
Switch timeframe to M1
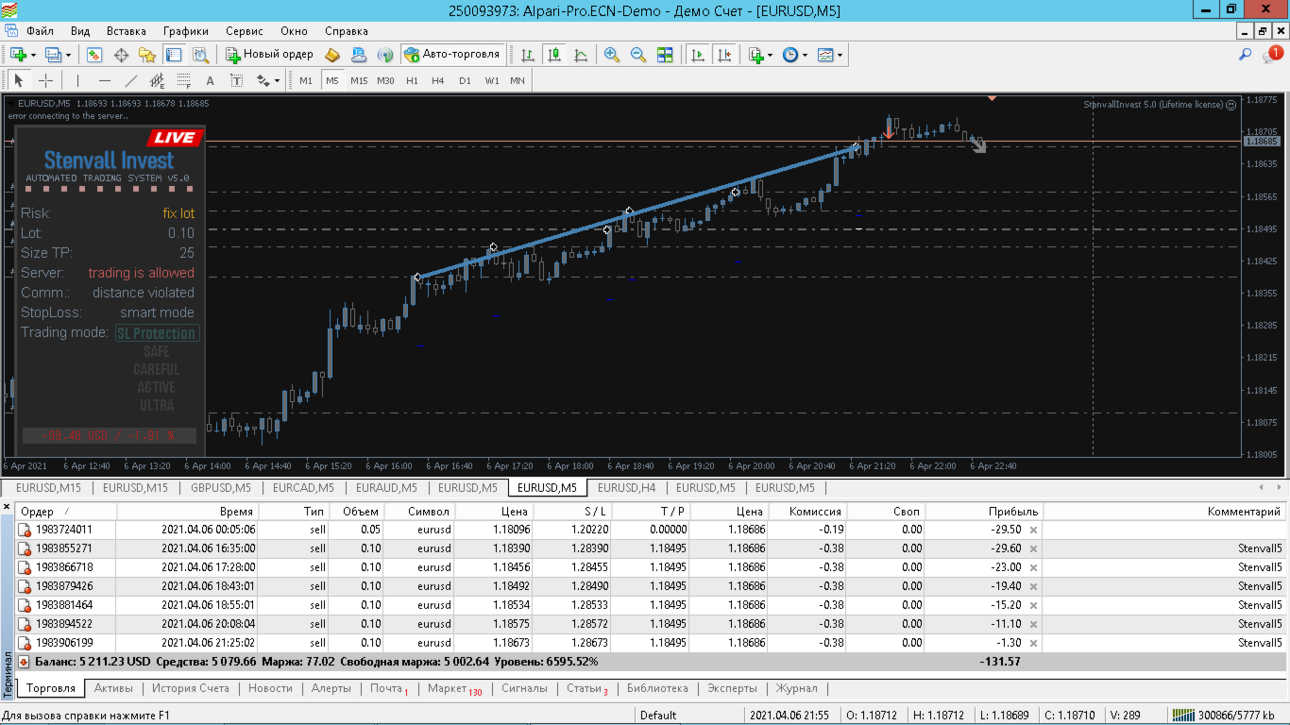[x=306, y=80]
